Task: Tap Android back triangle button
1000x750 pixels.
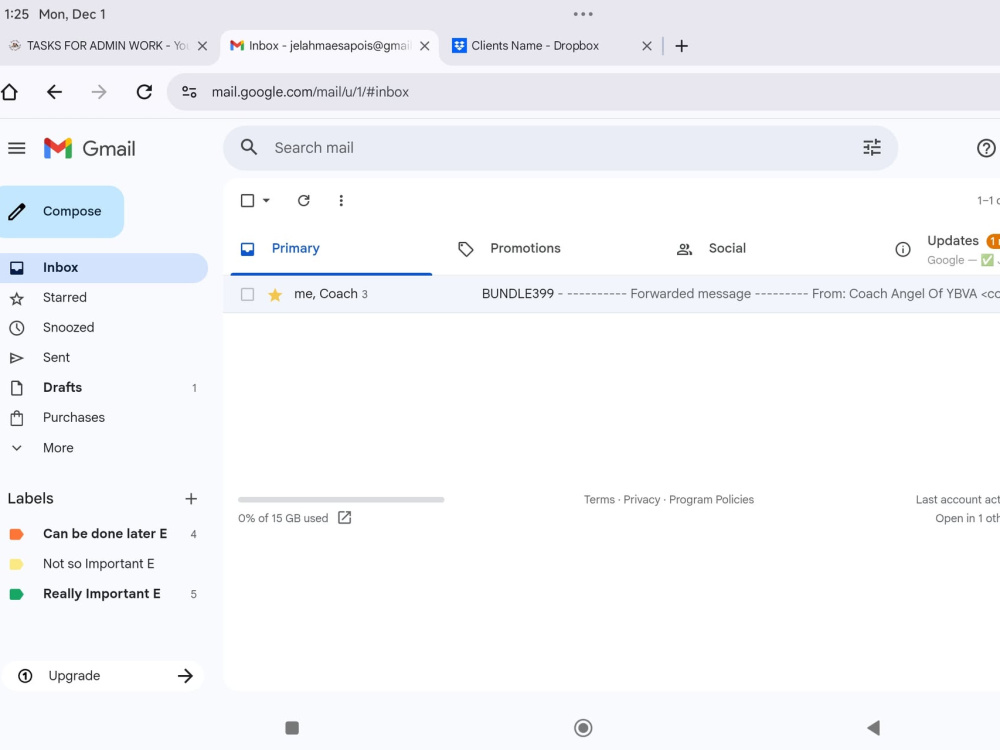Action: point(874,728)
